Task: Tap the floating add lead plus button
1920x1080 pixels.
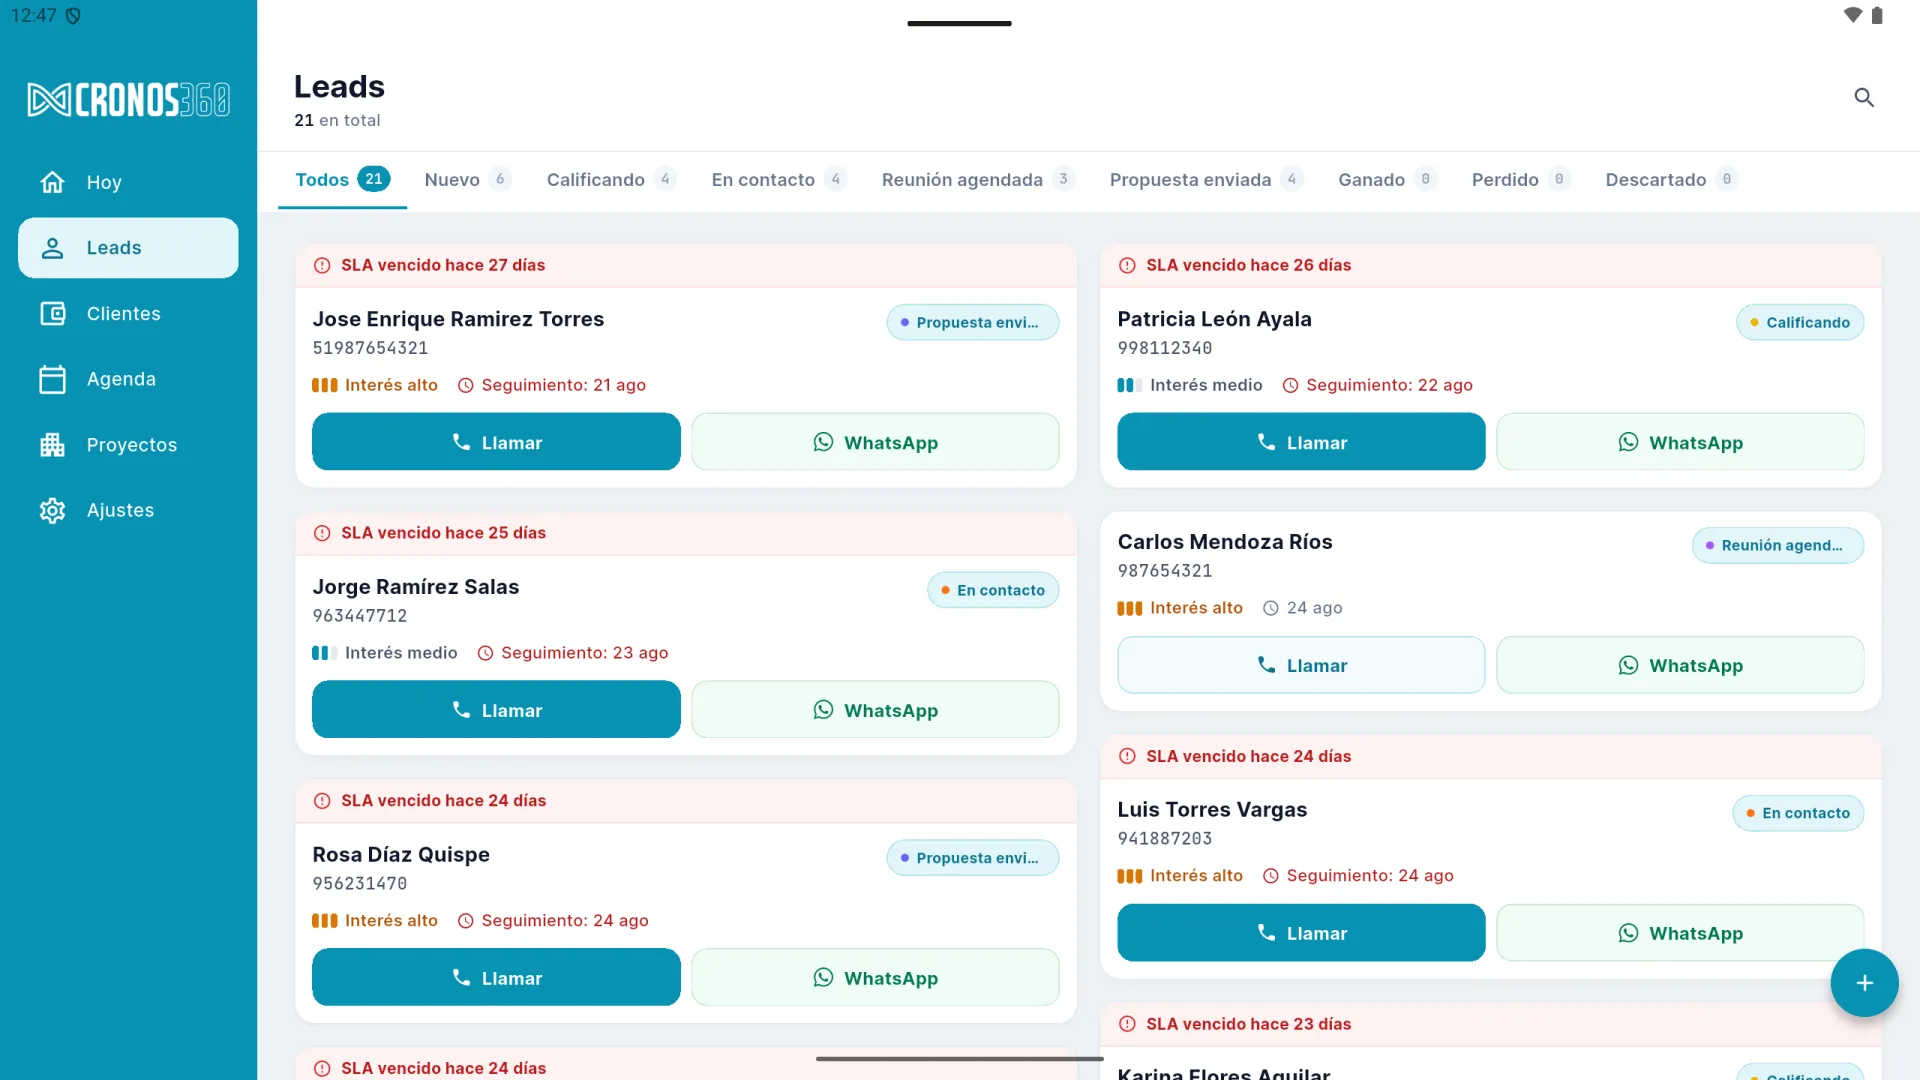Action: [x=1864, y=983]
